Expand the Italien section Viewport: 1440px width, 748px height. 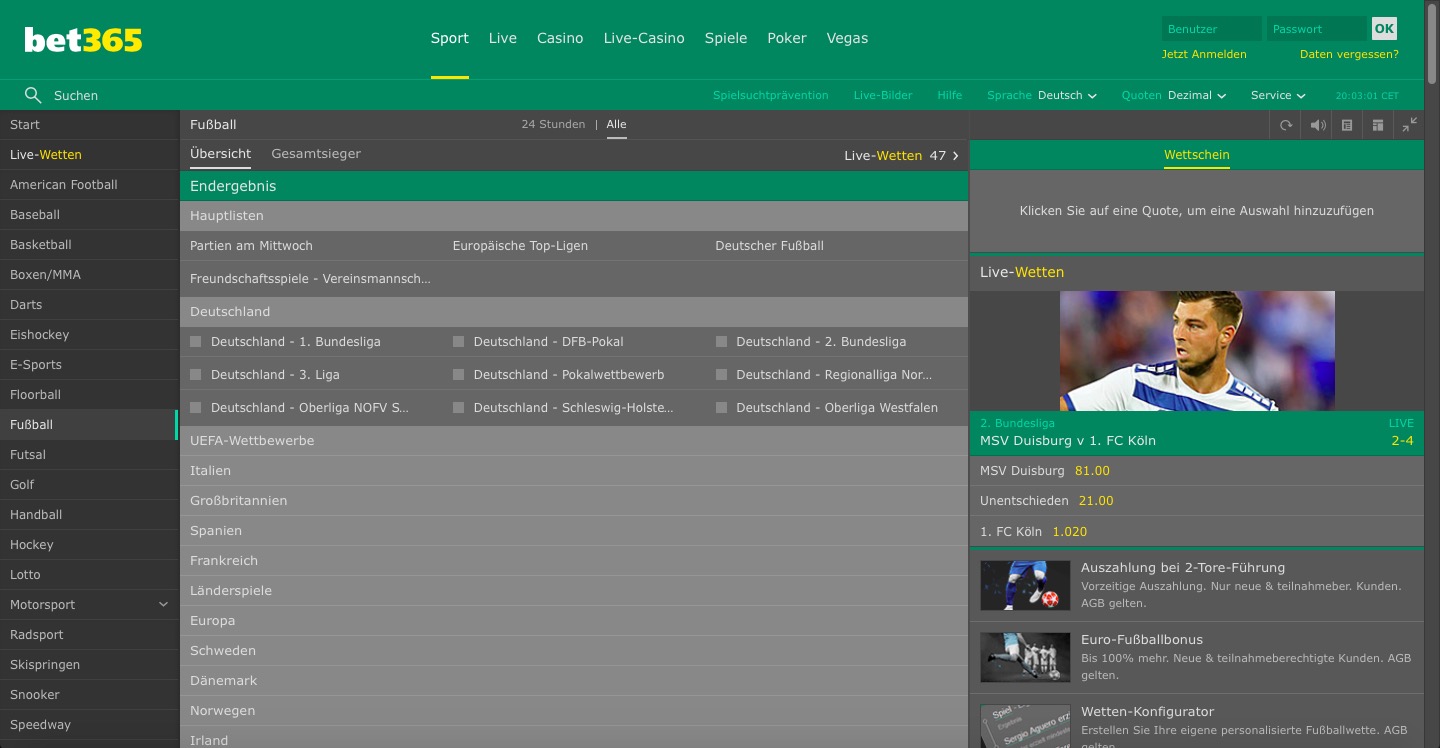pos(574,471)
